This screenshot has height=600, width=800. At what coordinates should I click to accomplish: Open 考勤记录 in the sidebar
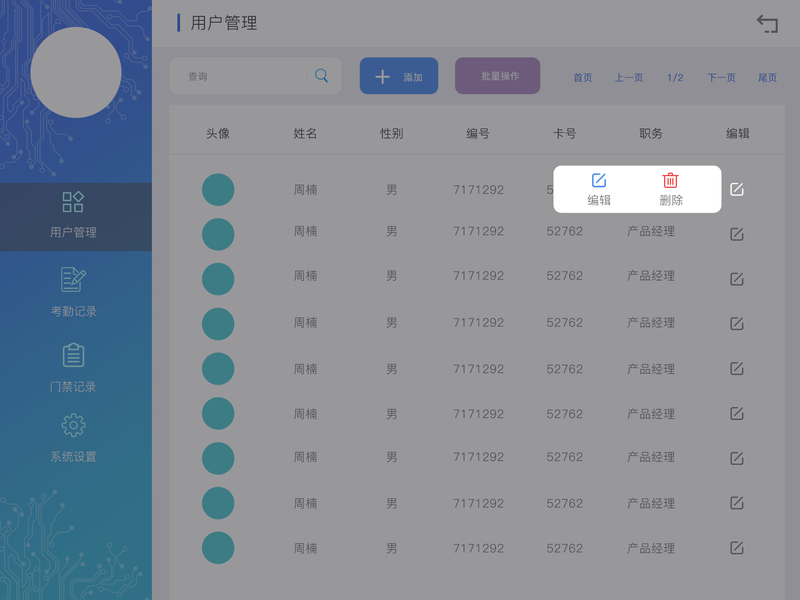coord(73,292)
